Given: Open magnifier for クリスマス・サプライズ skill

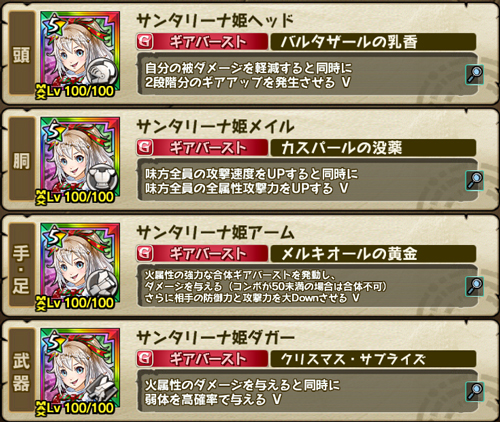Looking at the screenshot, I should pos(475,391).
